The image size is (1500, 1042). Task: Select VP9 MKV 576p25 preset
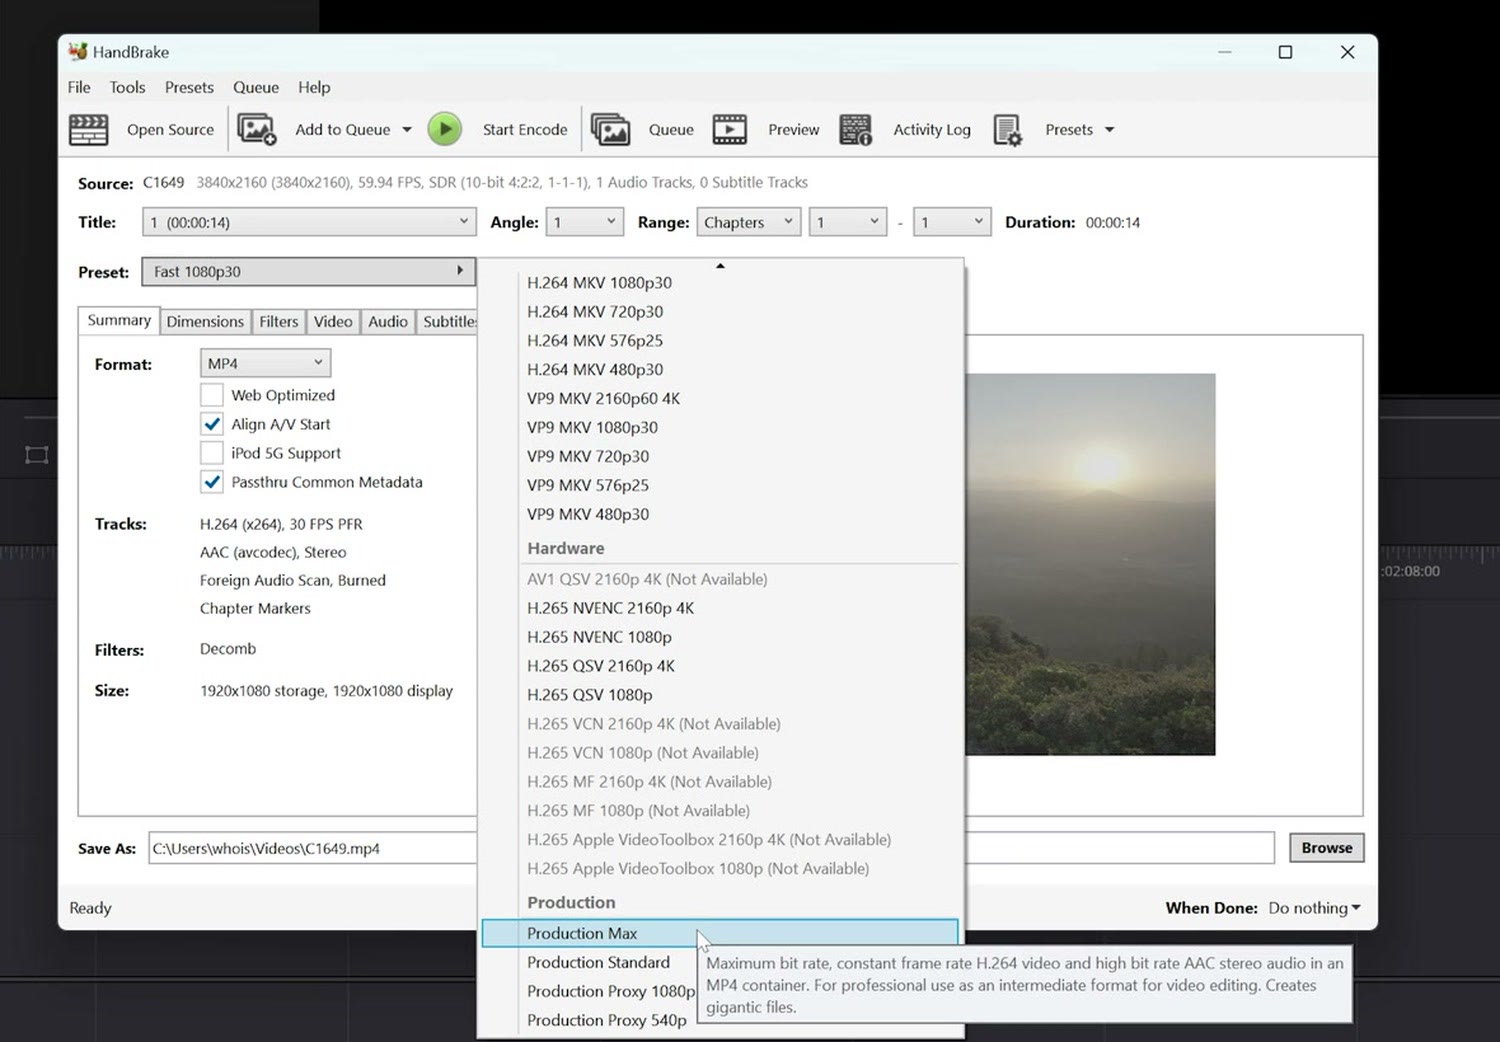pyautogui.click(x=720, y=485)
